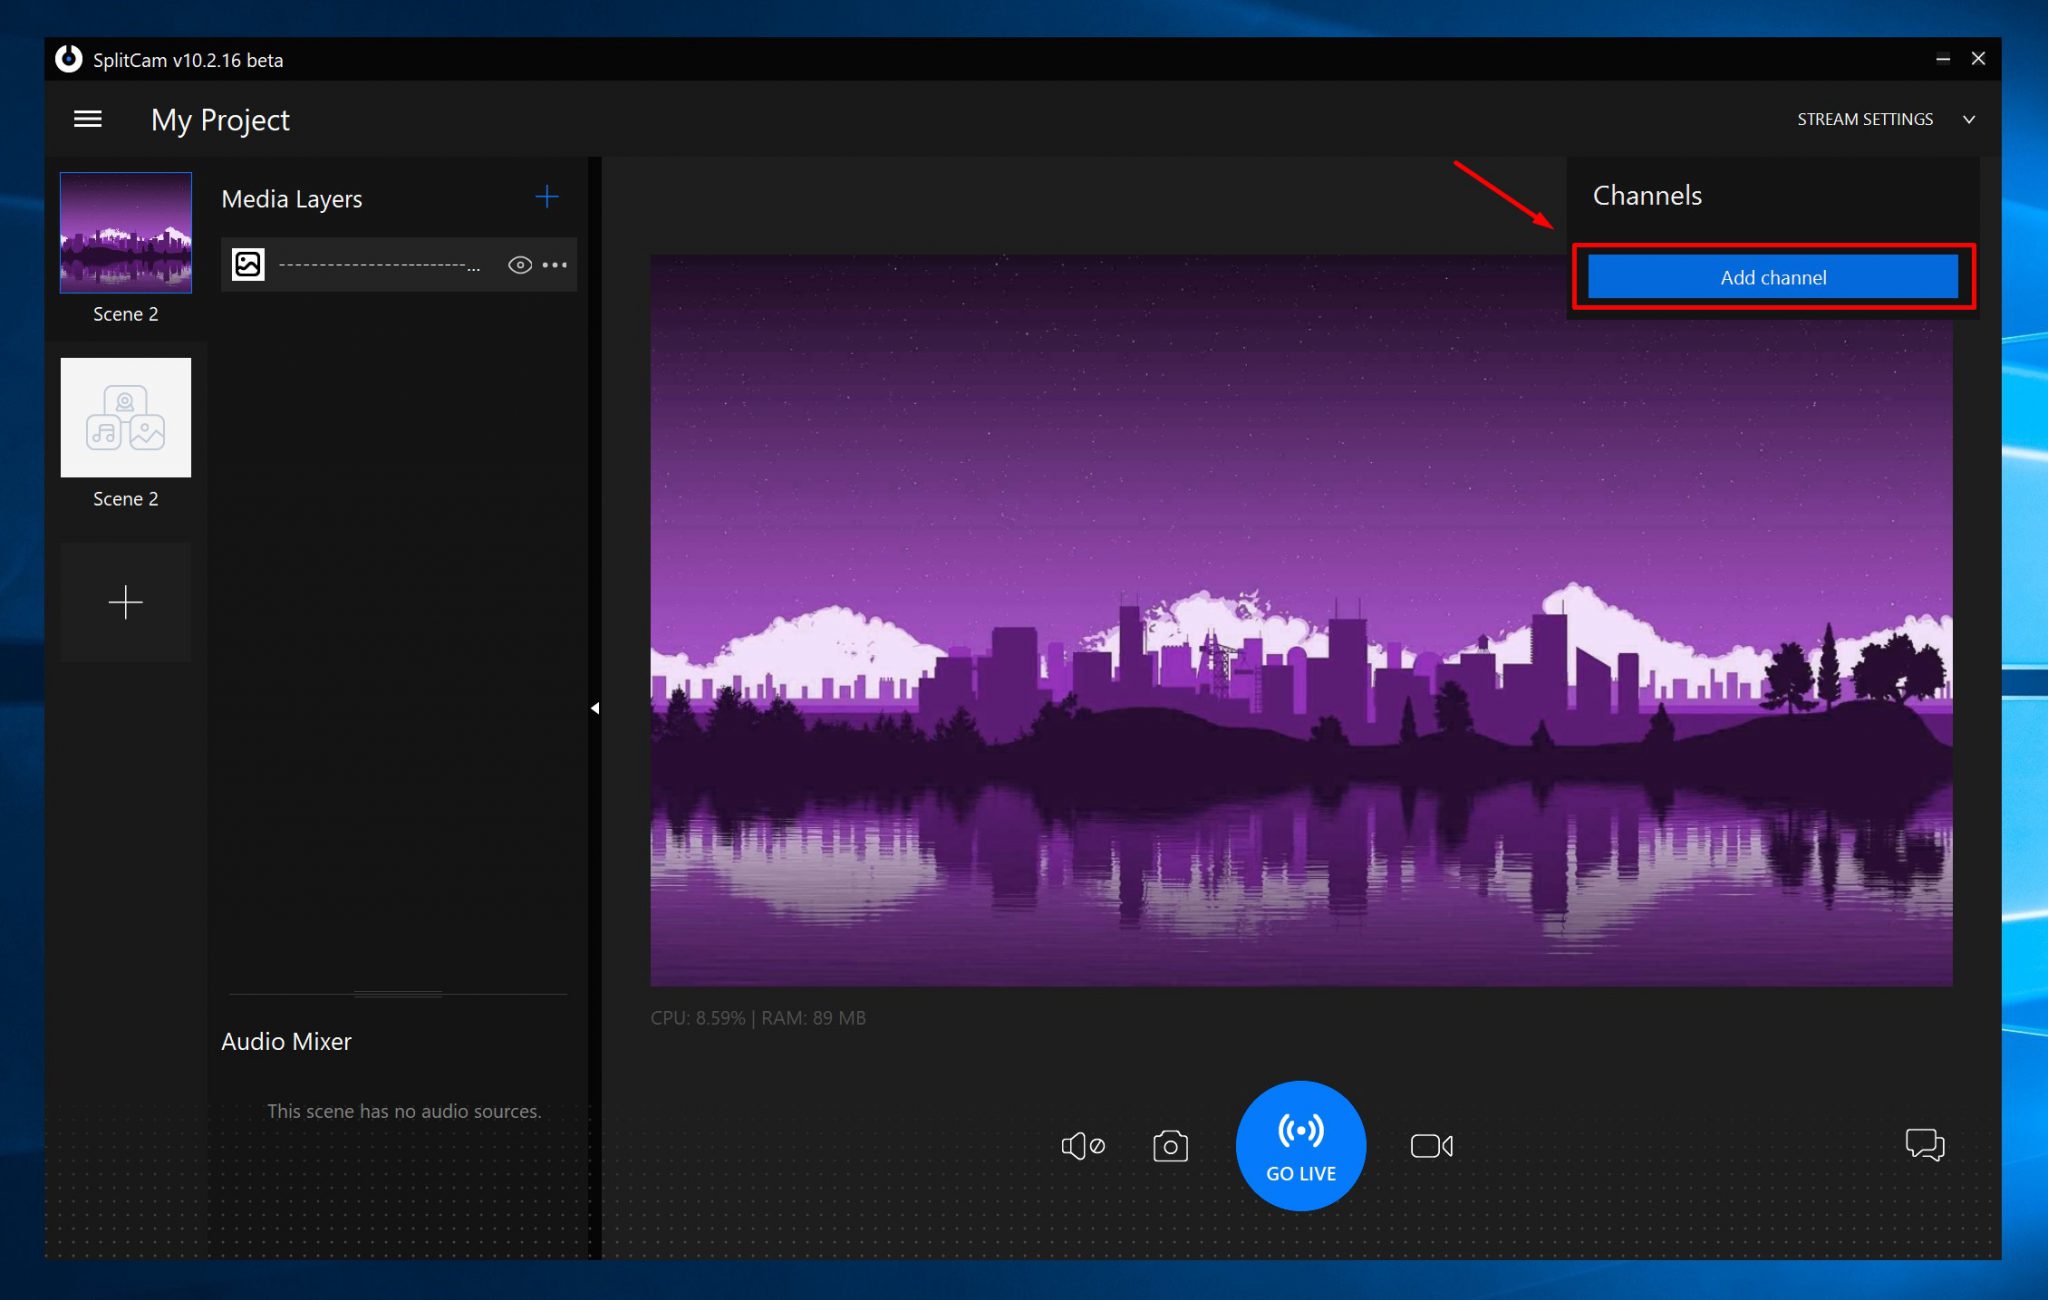Click the media layer name field
The width and height of the screenshot is (2048, 1300).
pos(378,264)
